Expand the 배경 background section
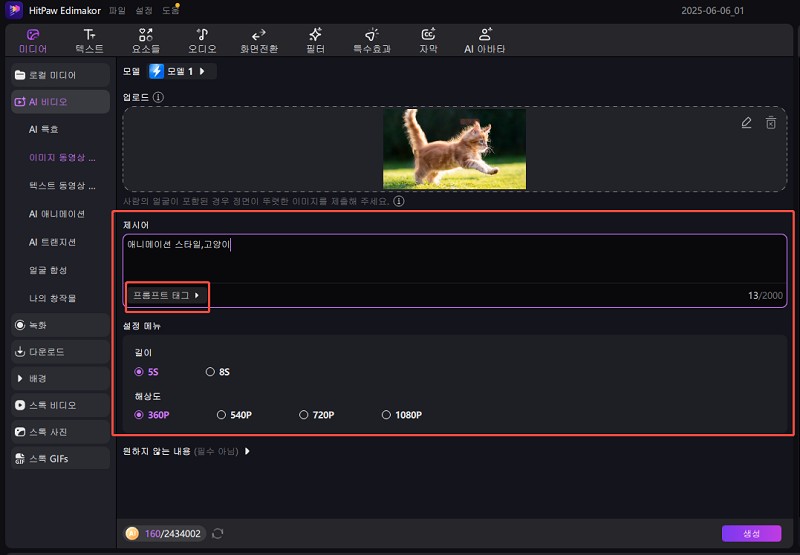 tap(60, 379)
